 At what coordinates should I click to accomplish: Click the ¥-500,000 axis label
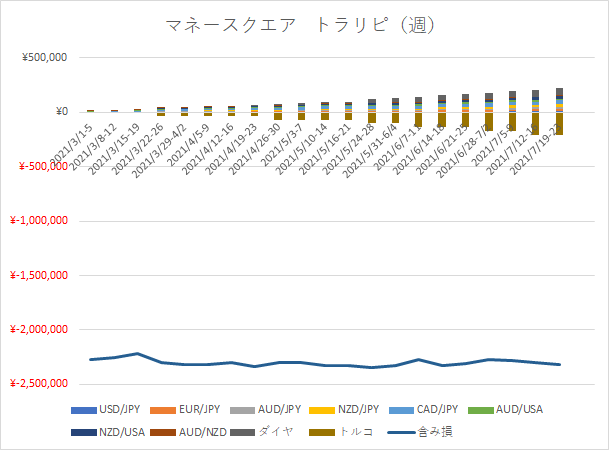tap(44, 166)
